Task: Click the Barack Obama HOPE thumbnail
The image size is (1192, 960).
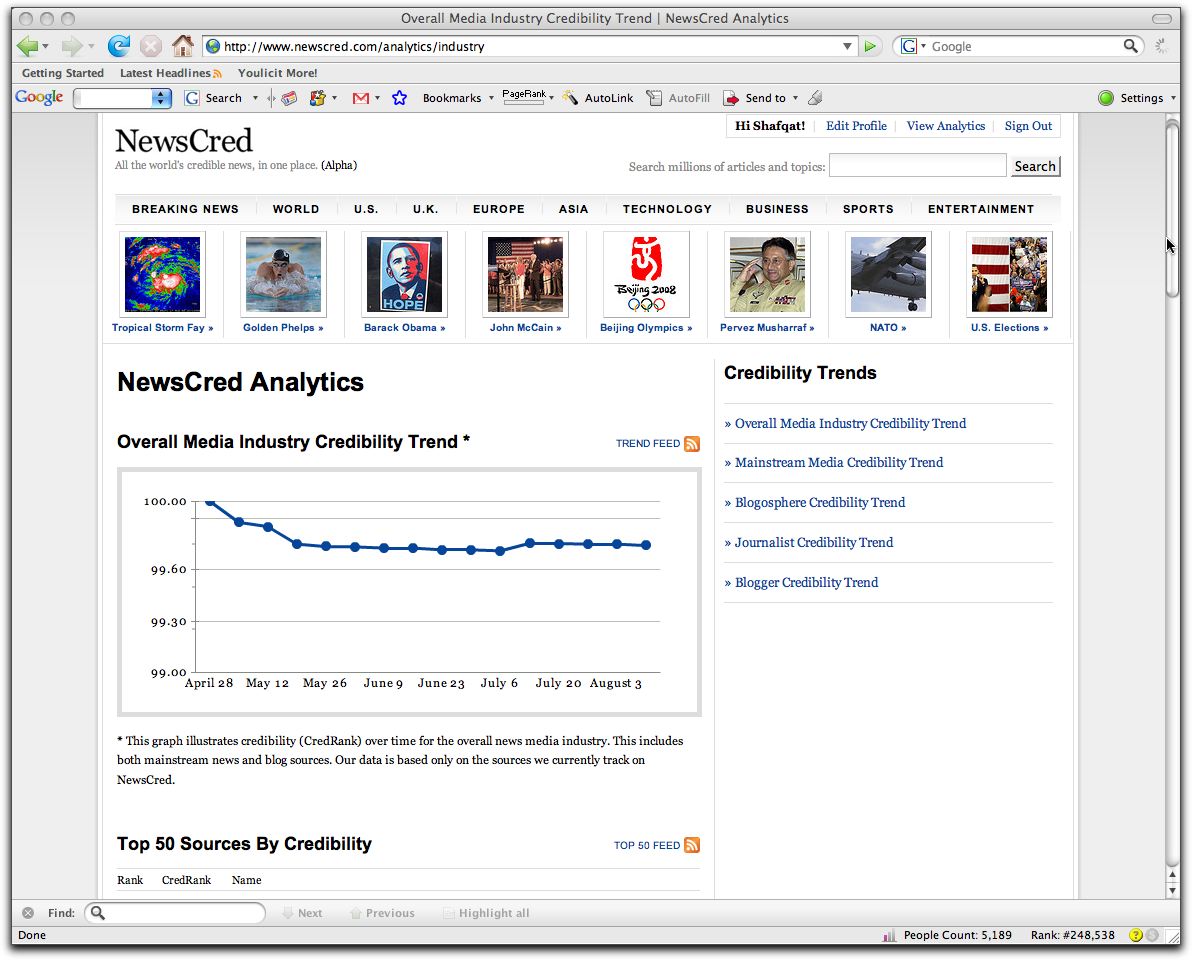Action: pyautogui.click(x=404, y=274)
